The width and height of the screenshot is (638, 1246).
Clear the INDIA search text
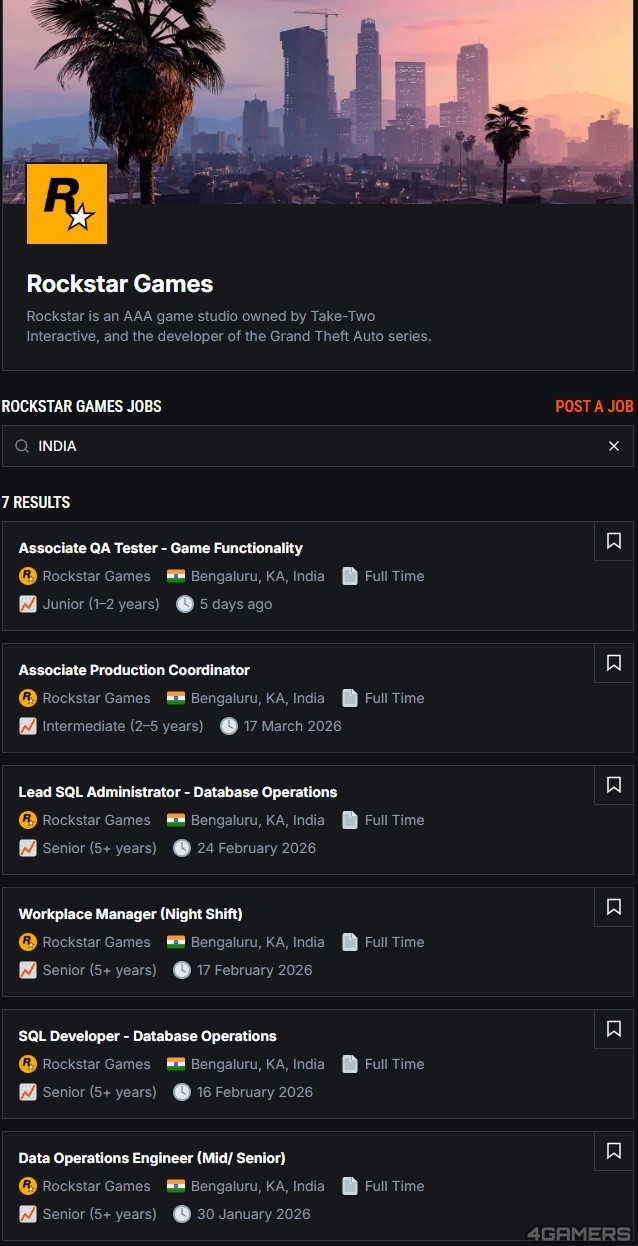[x=613, y=446]
